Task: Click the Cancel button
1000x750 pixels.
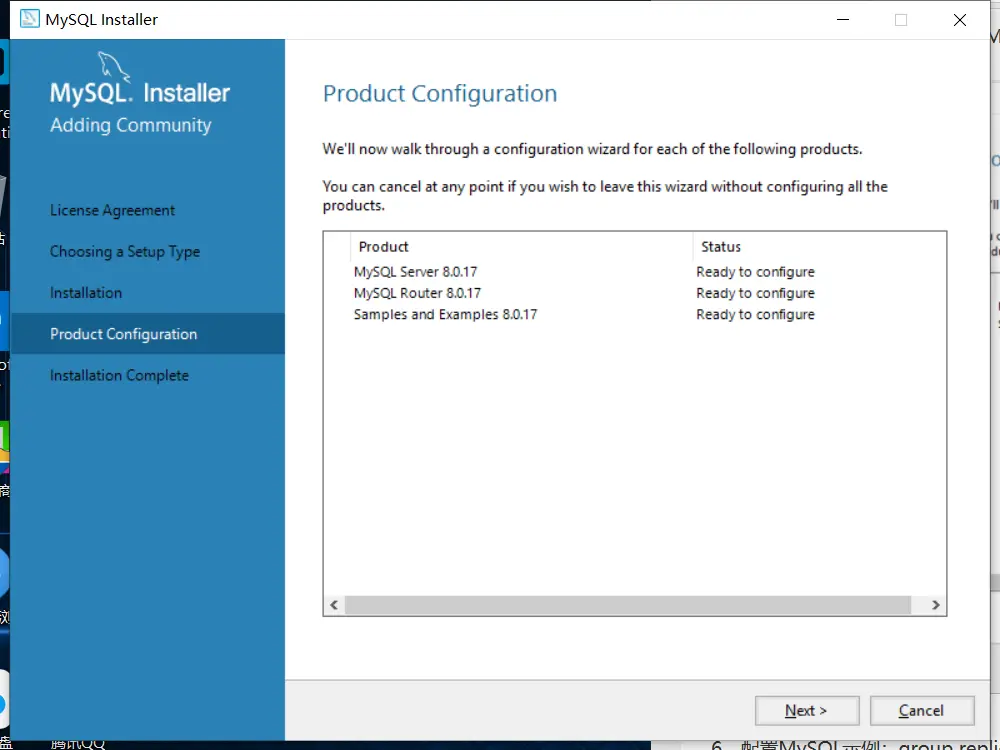Action: tap(922, 710)
